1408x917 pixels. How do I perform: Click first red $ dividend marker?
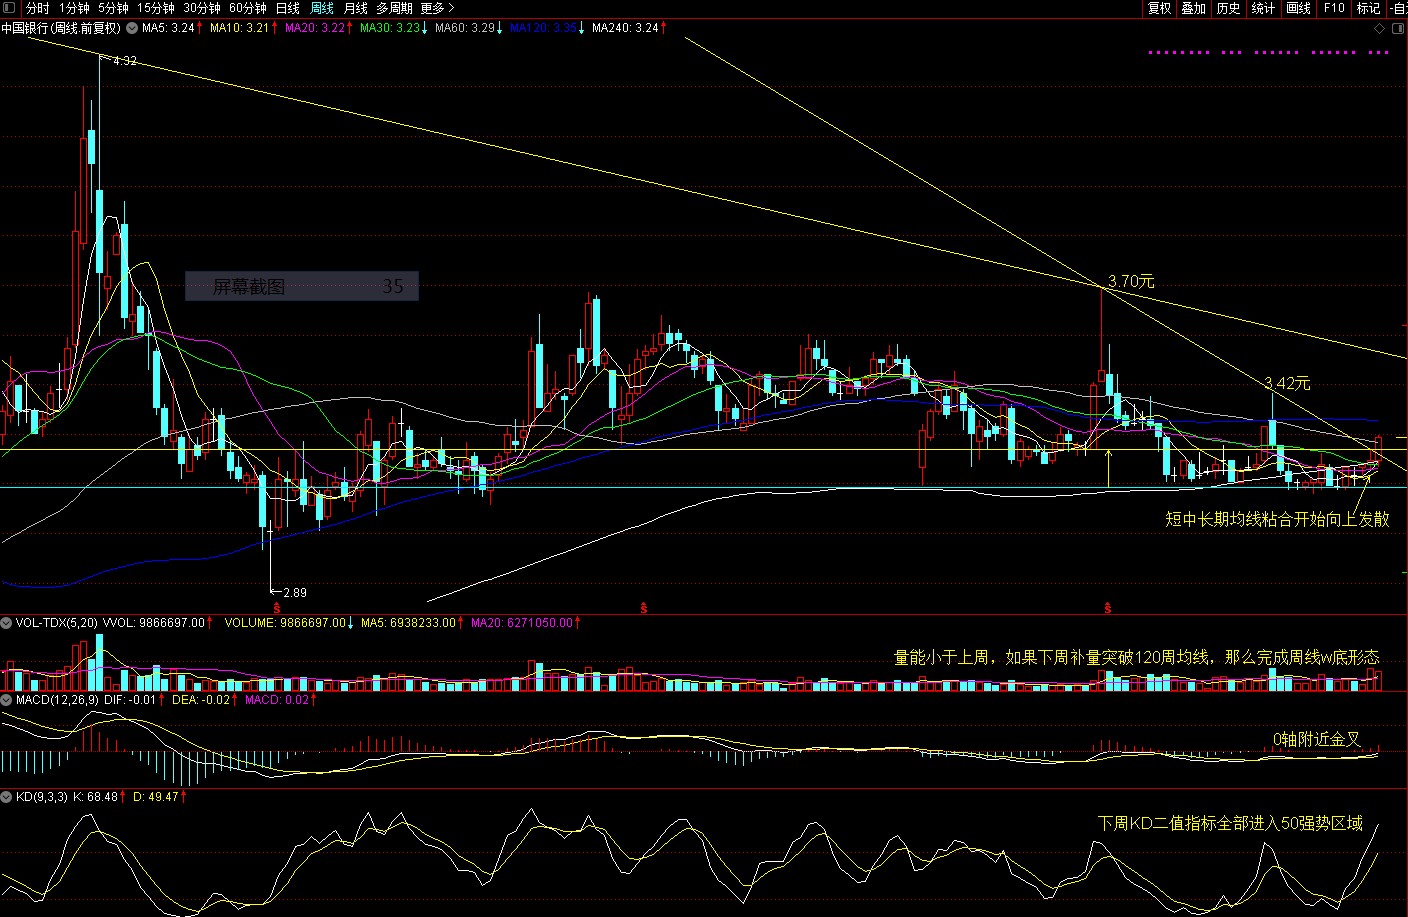(276, 607)
